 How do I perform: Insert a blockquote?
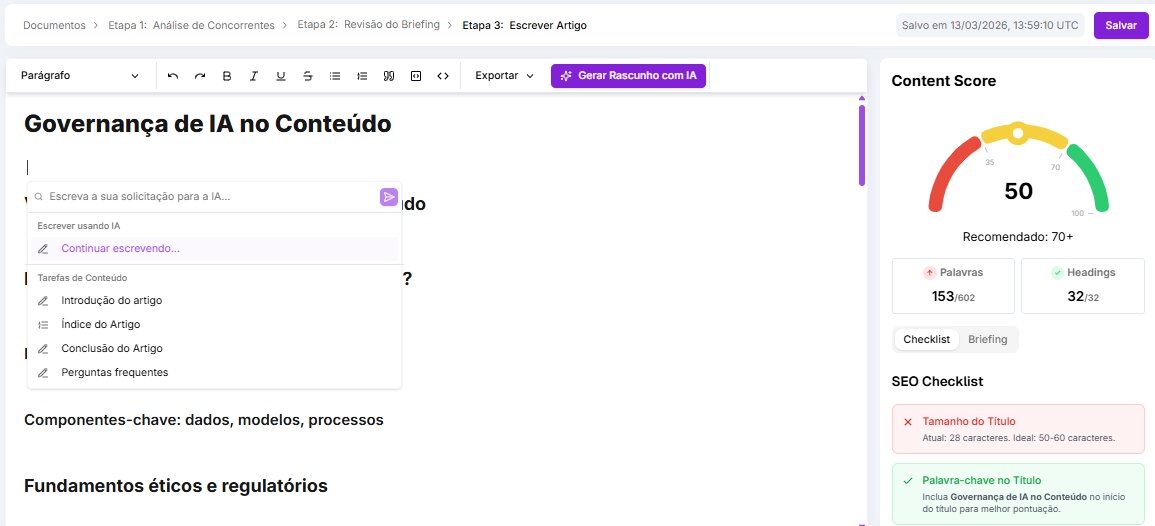[x=389, y=76]
